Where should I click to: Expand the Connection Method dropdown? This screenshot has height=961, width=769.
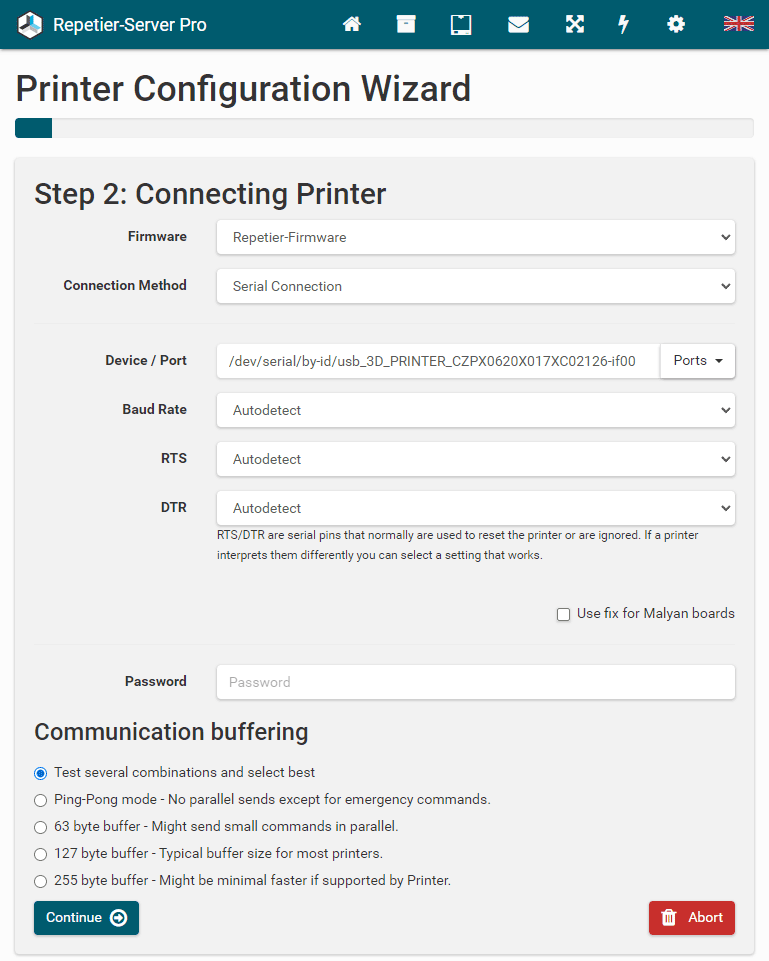point(475,286)
